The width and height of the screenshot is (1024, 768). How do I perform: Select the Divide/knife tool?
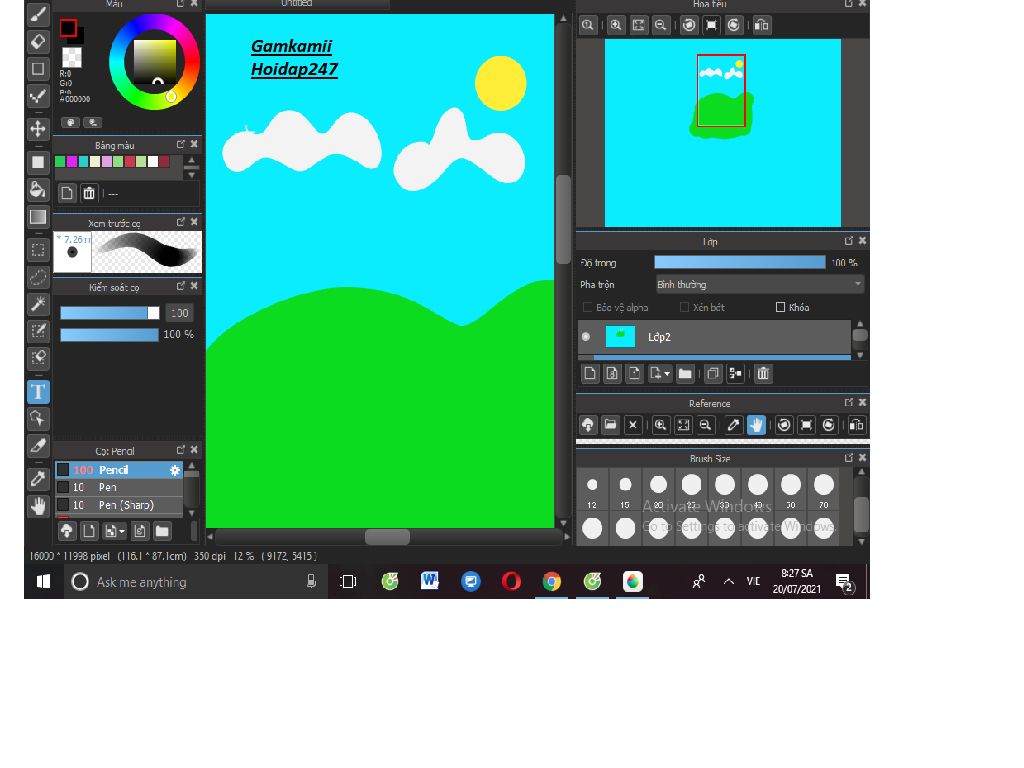click(x=38, y=446)
